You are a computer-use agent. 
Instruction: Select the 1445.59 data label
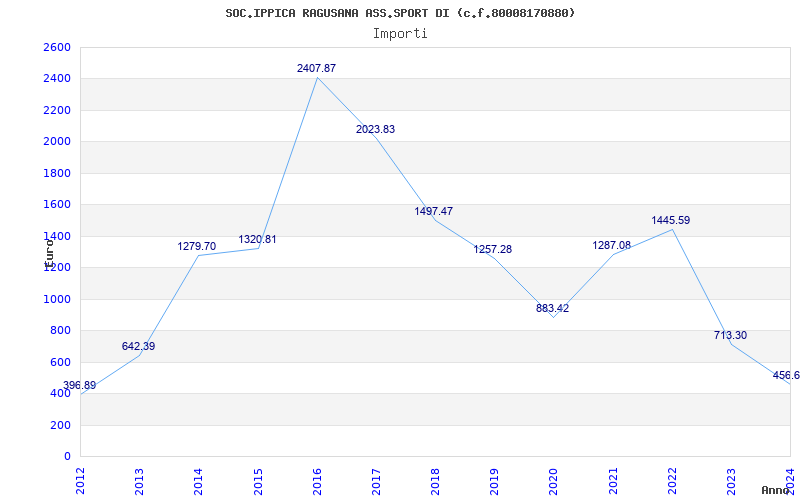(x=671, y=220)
